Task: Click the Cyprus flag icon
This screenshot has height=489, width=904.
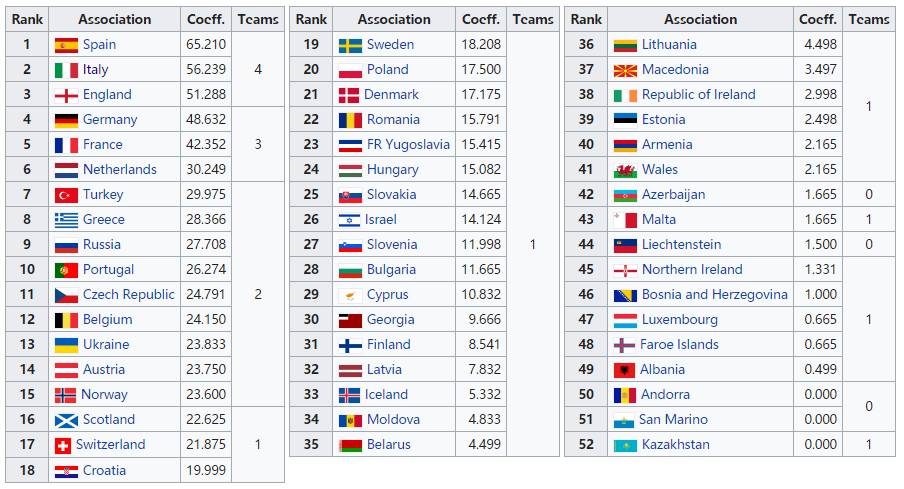Action: click(x=350, y=295)
